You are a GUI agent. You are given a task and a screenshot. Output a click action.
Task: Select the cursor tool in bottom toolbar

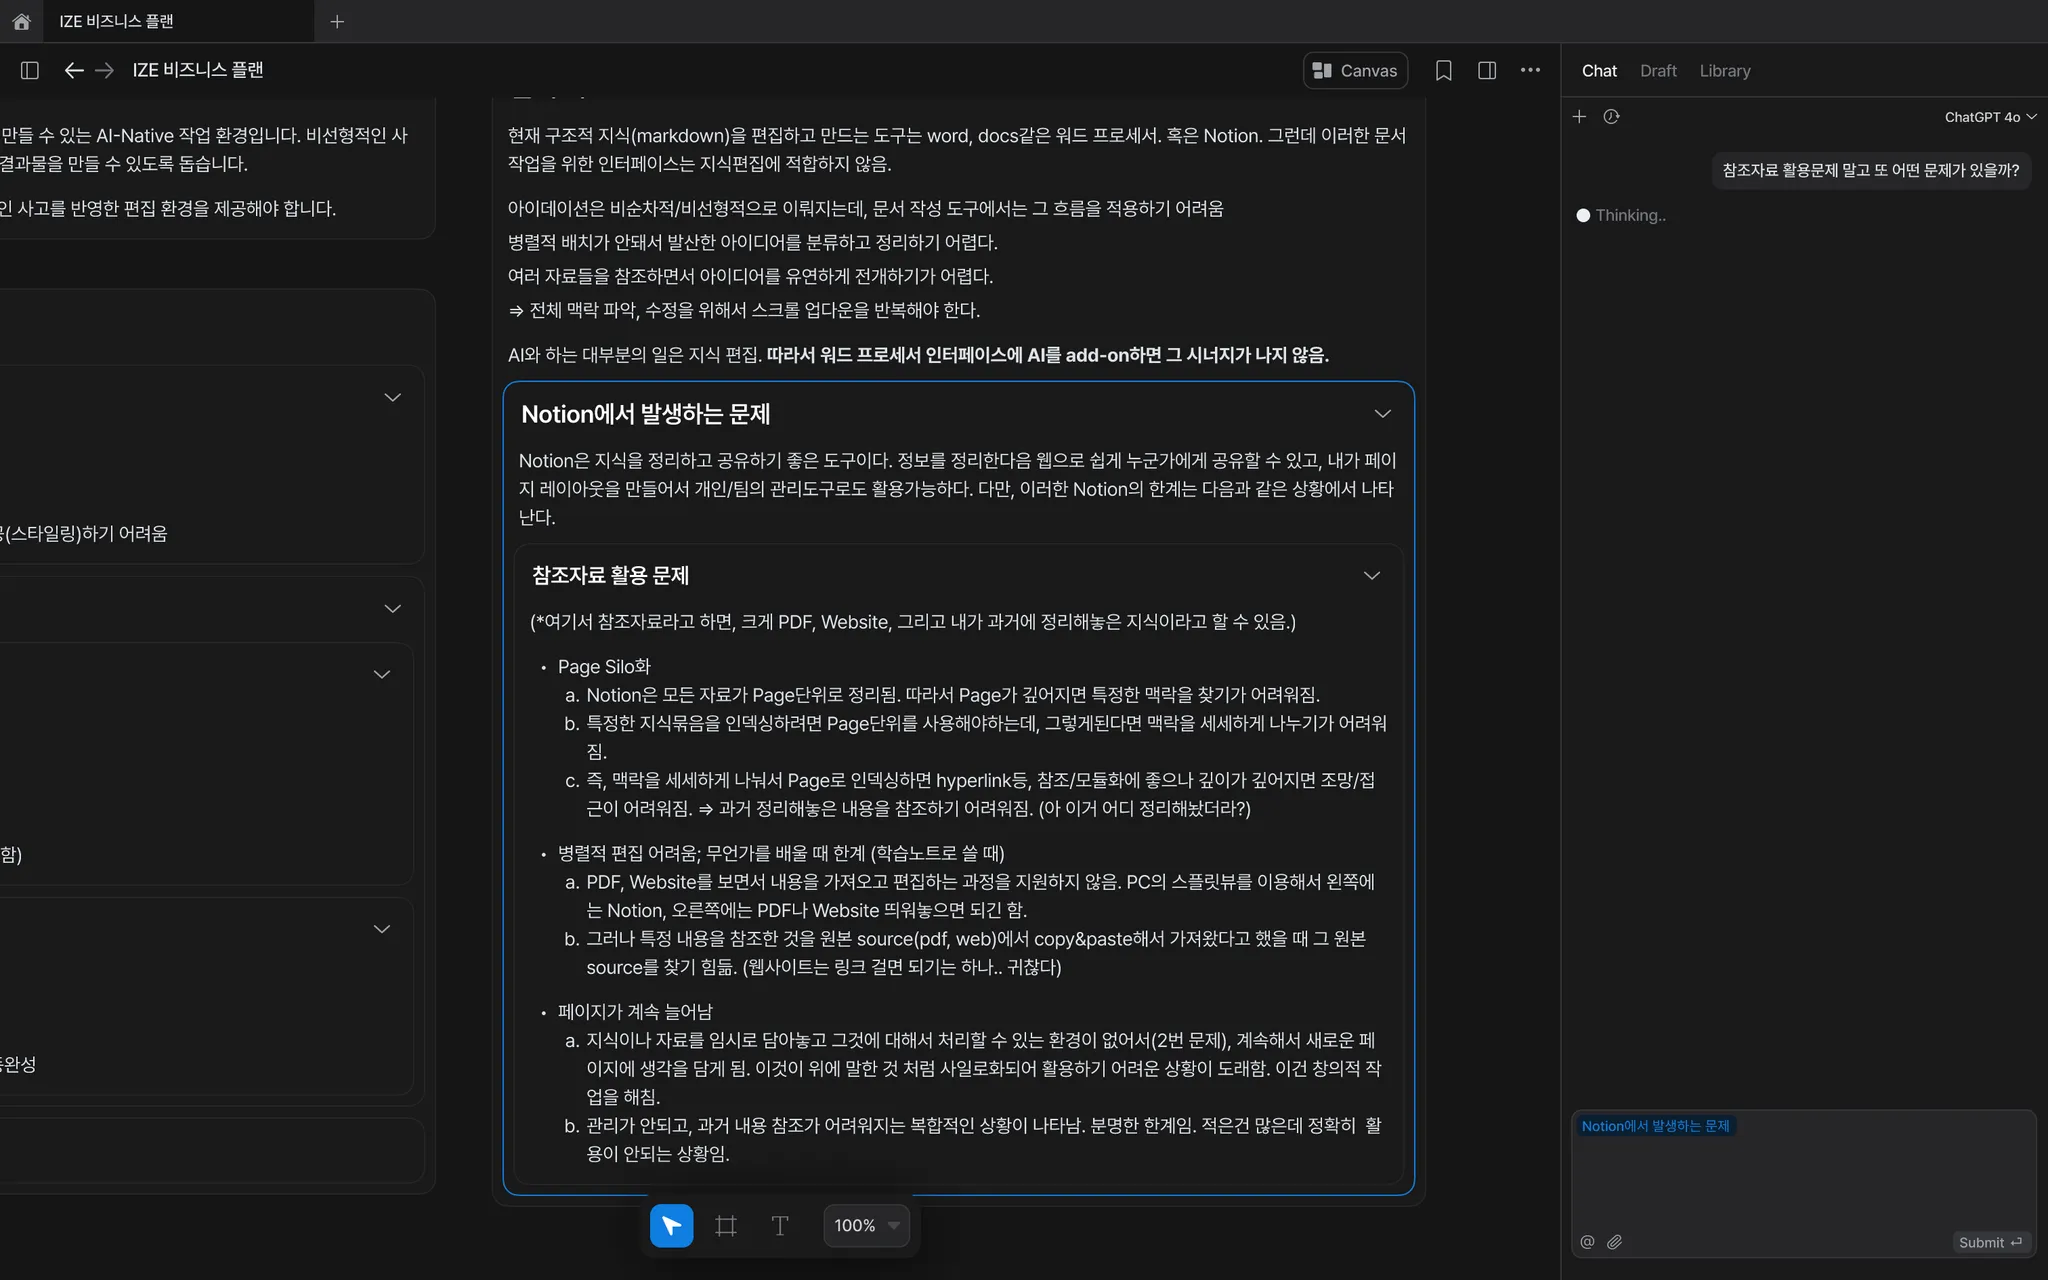pyautogui.click(x=670, y=1225)
